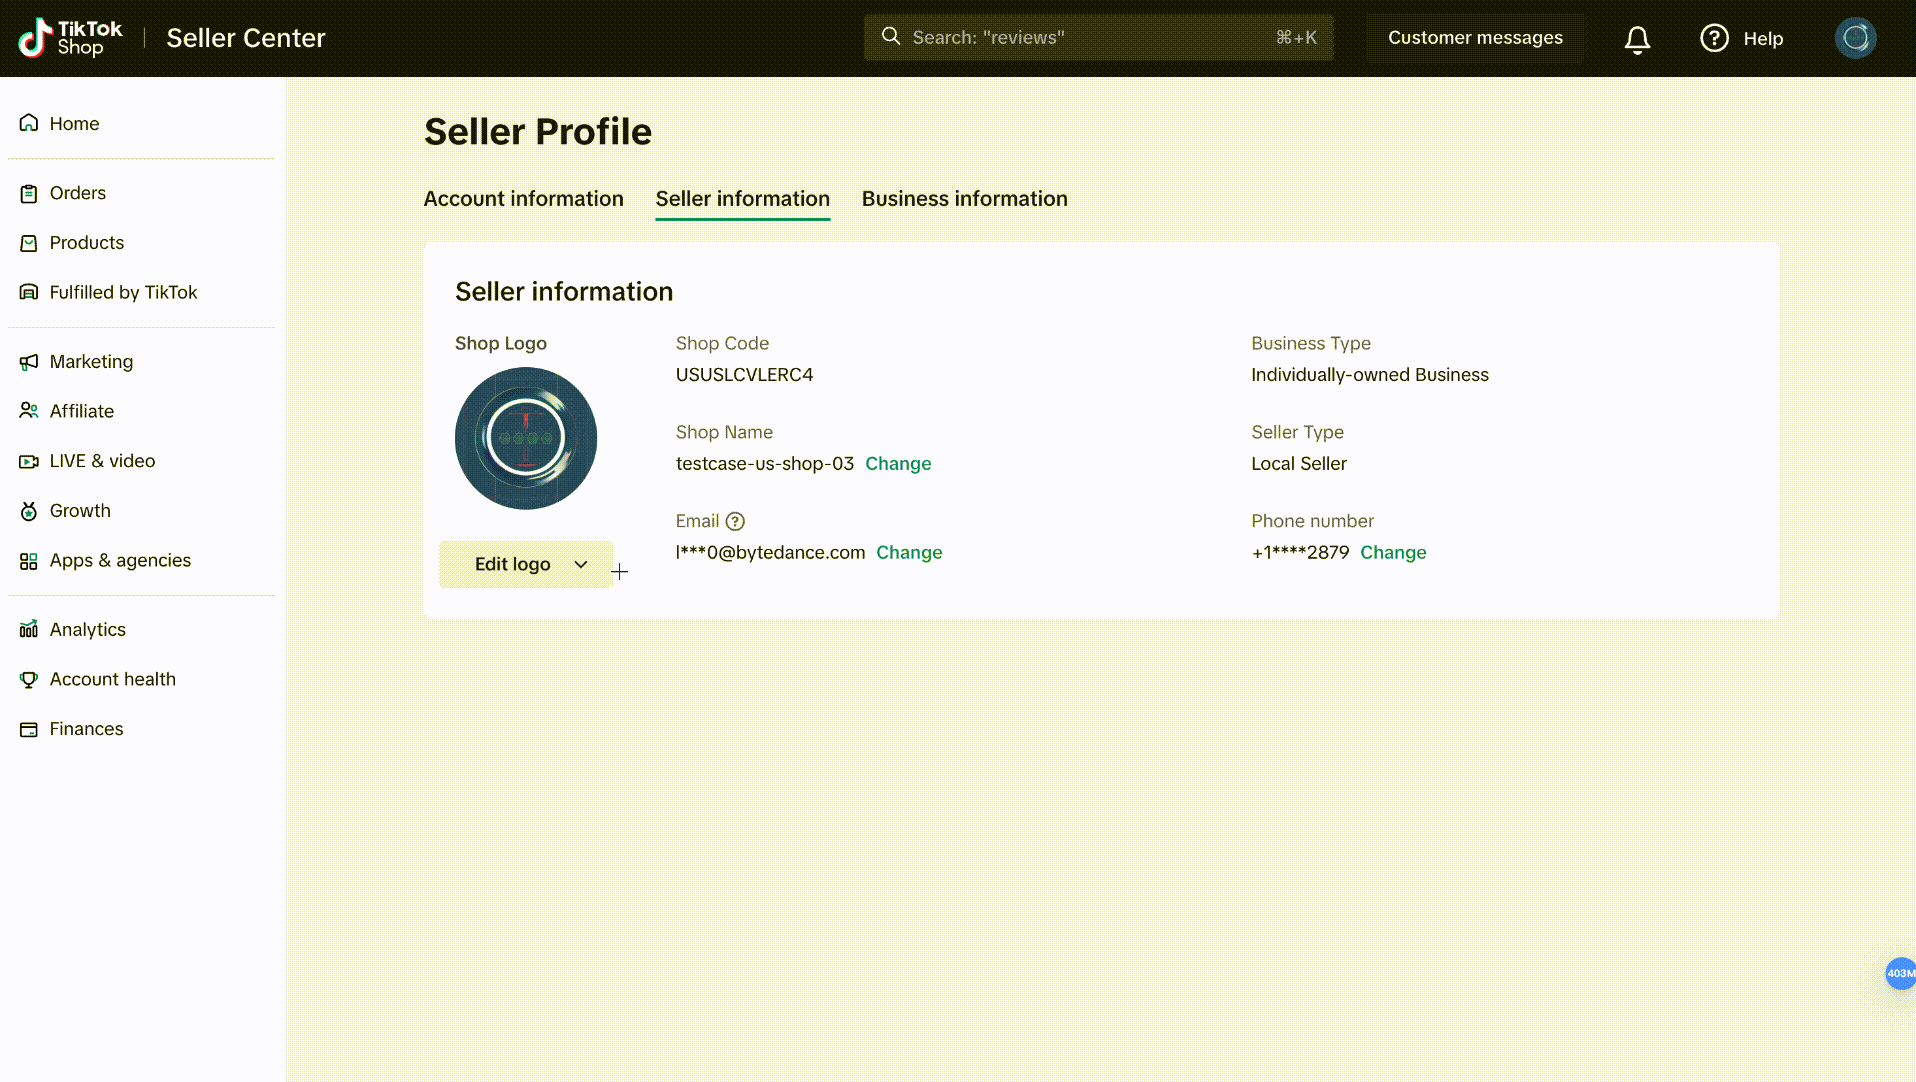Select the Seller information tab
The height and width of the screenshot is (1082, 1916).
742,199
